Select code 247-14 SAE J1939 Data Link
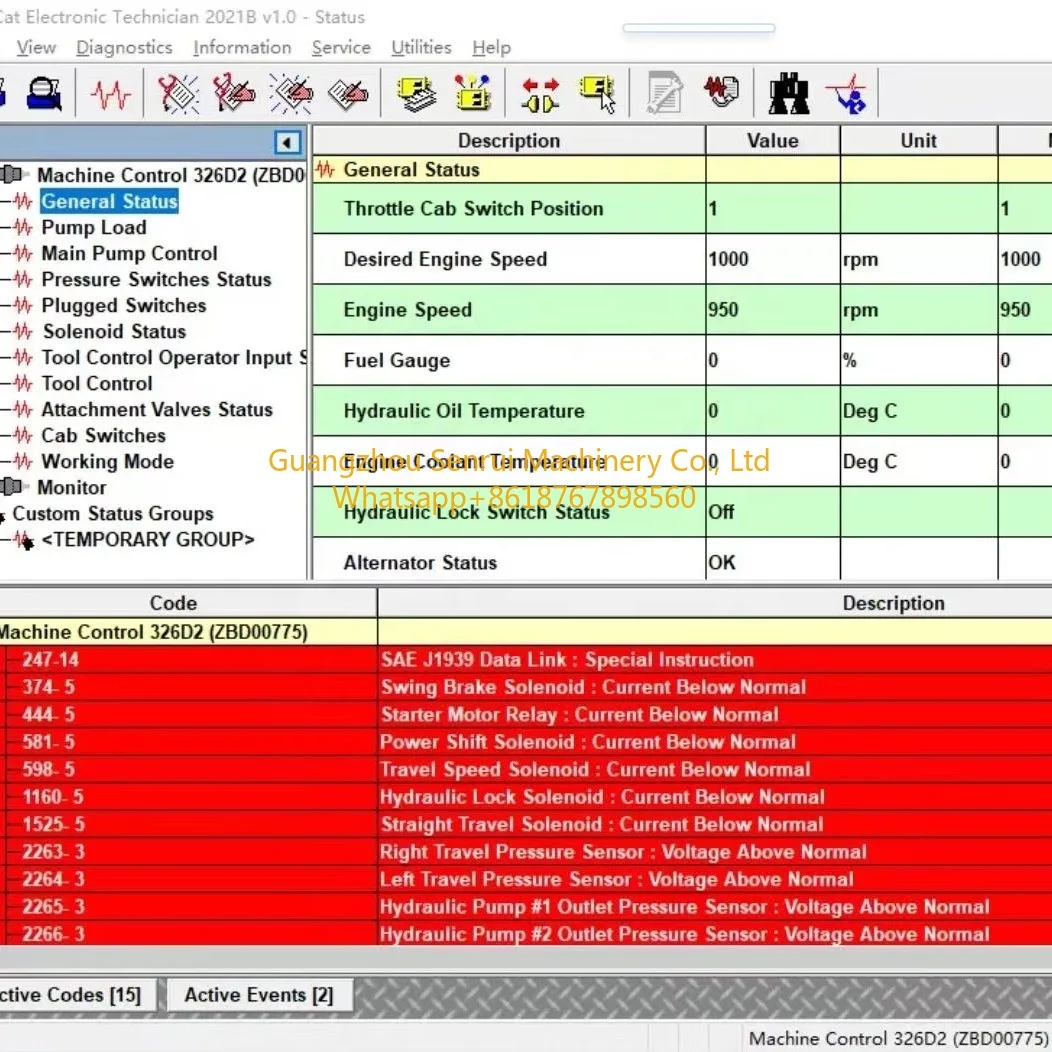Screen dimensions: 1052x1052 [526, 660]
